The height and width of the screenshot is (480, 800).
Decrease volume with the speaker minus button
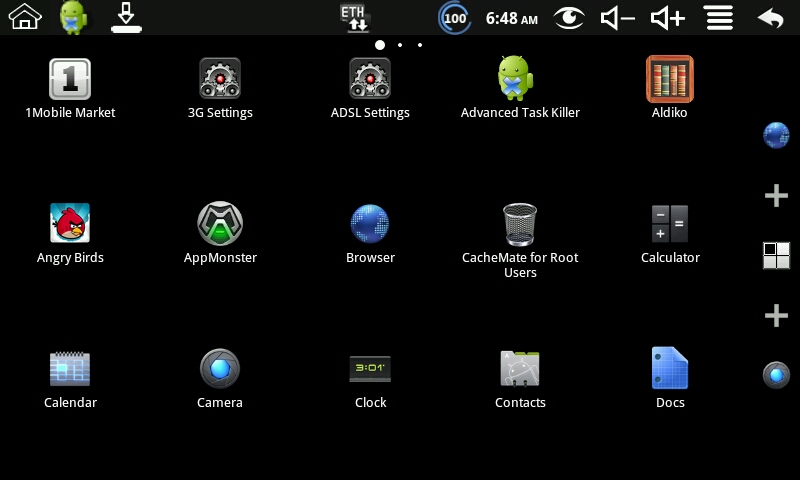617,18
